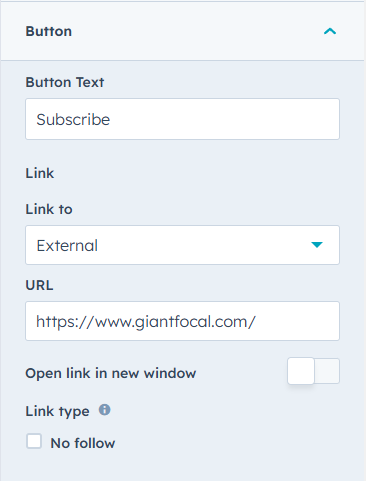Click the Link heading label
This screenshot has height=481, width=366.
coord(40,173)
